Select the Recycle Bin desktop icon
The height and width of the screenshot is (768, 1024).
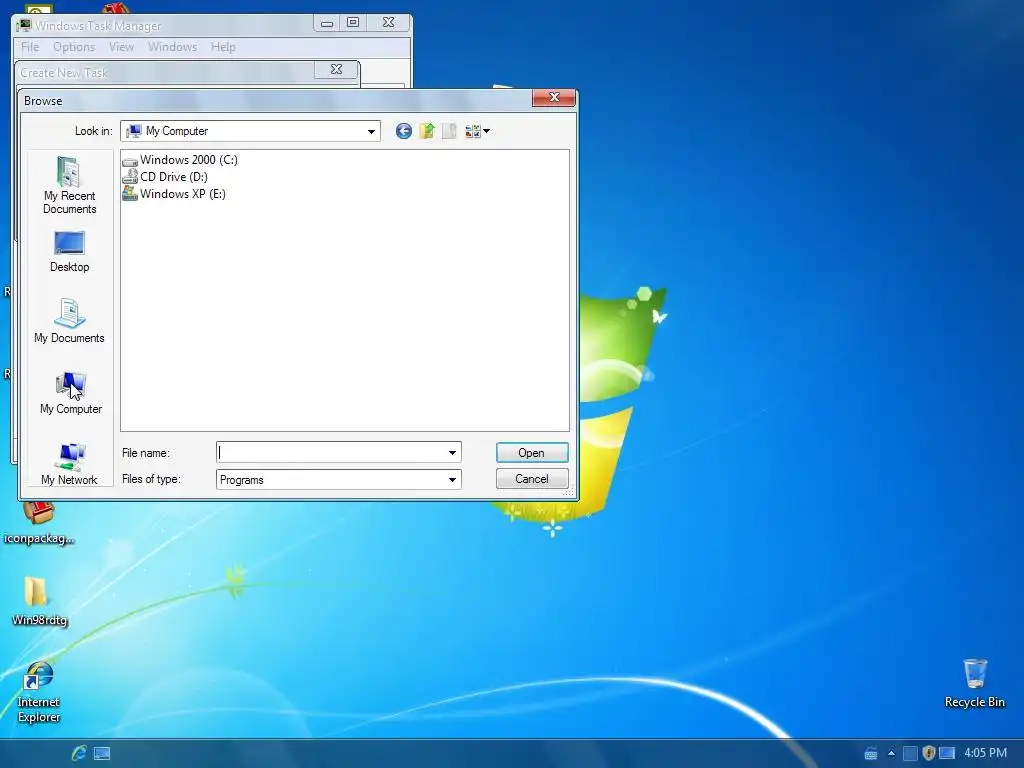tap(974, 684)
